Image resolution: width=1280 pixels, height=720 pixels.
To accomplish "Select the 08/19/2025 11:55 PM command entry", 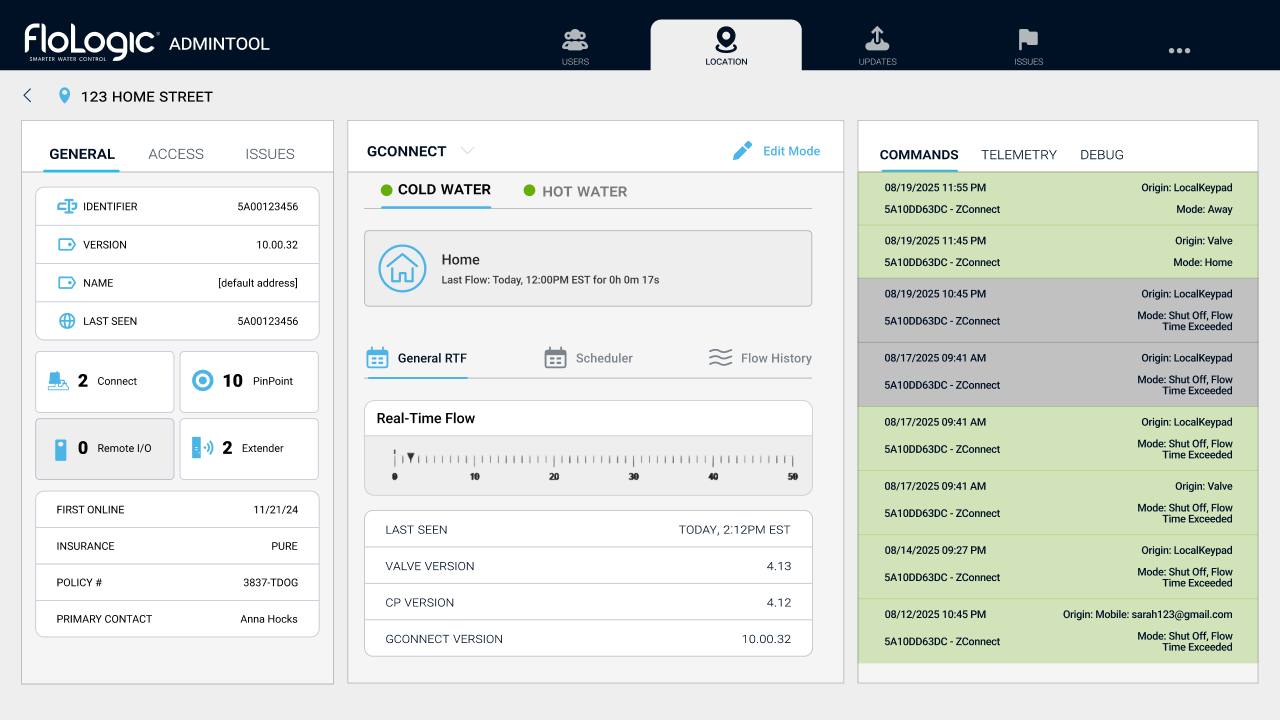I will 1057,198.
